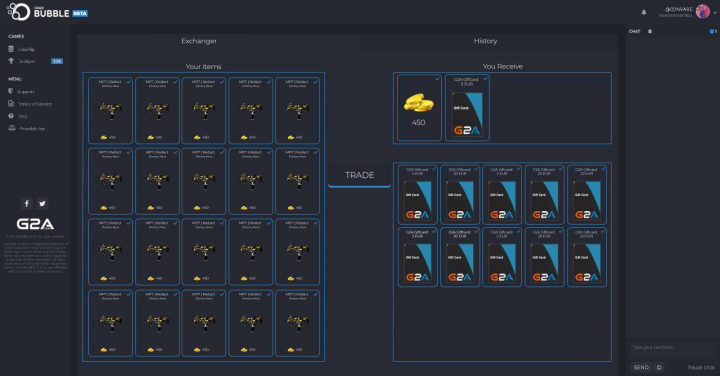
Task: Untick the You Receive G2A gift card checkmark
Action: click(485, 79)
